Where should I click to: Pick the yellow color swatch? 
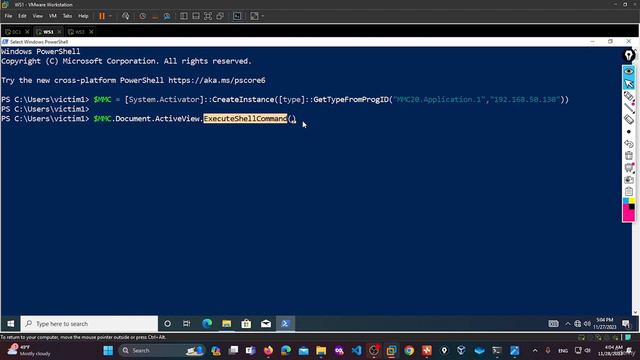coord(631,201)
